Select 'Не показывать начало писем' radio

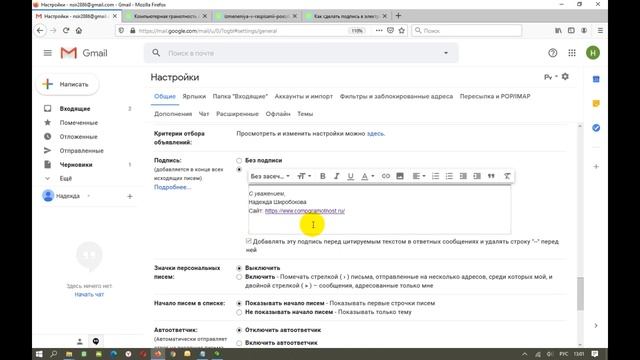pos(239,312)
